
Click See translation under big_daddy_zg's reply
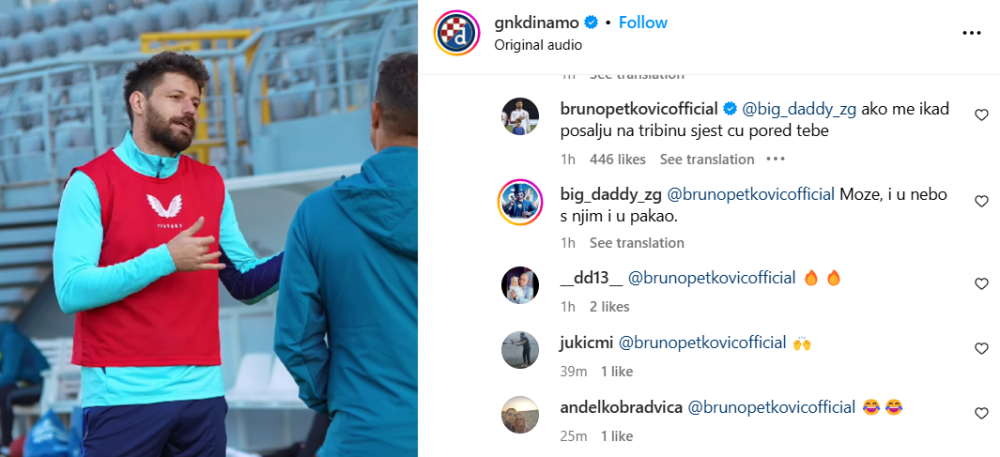(x=636, y=243)
